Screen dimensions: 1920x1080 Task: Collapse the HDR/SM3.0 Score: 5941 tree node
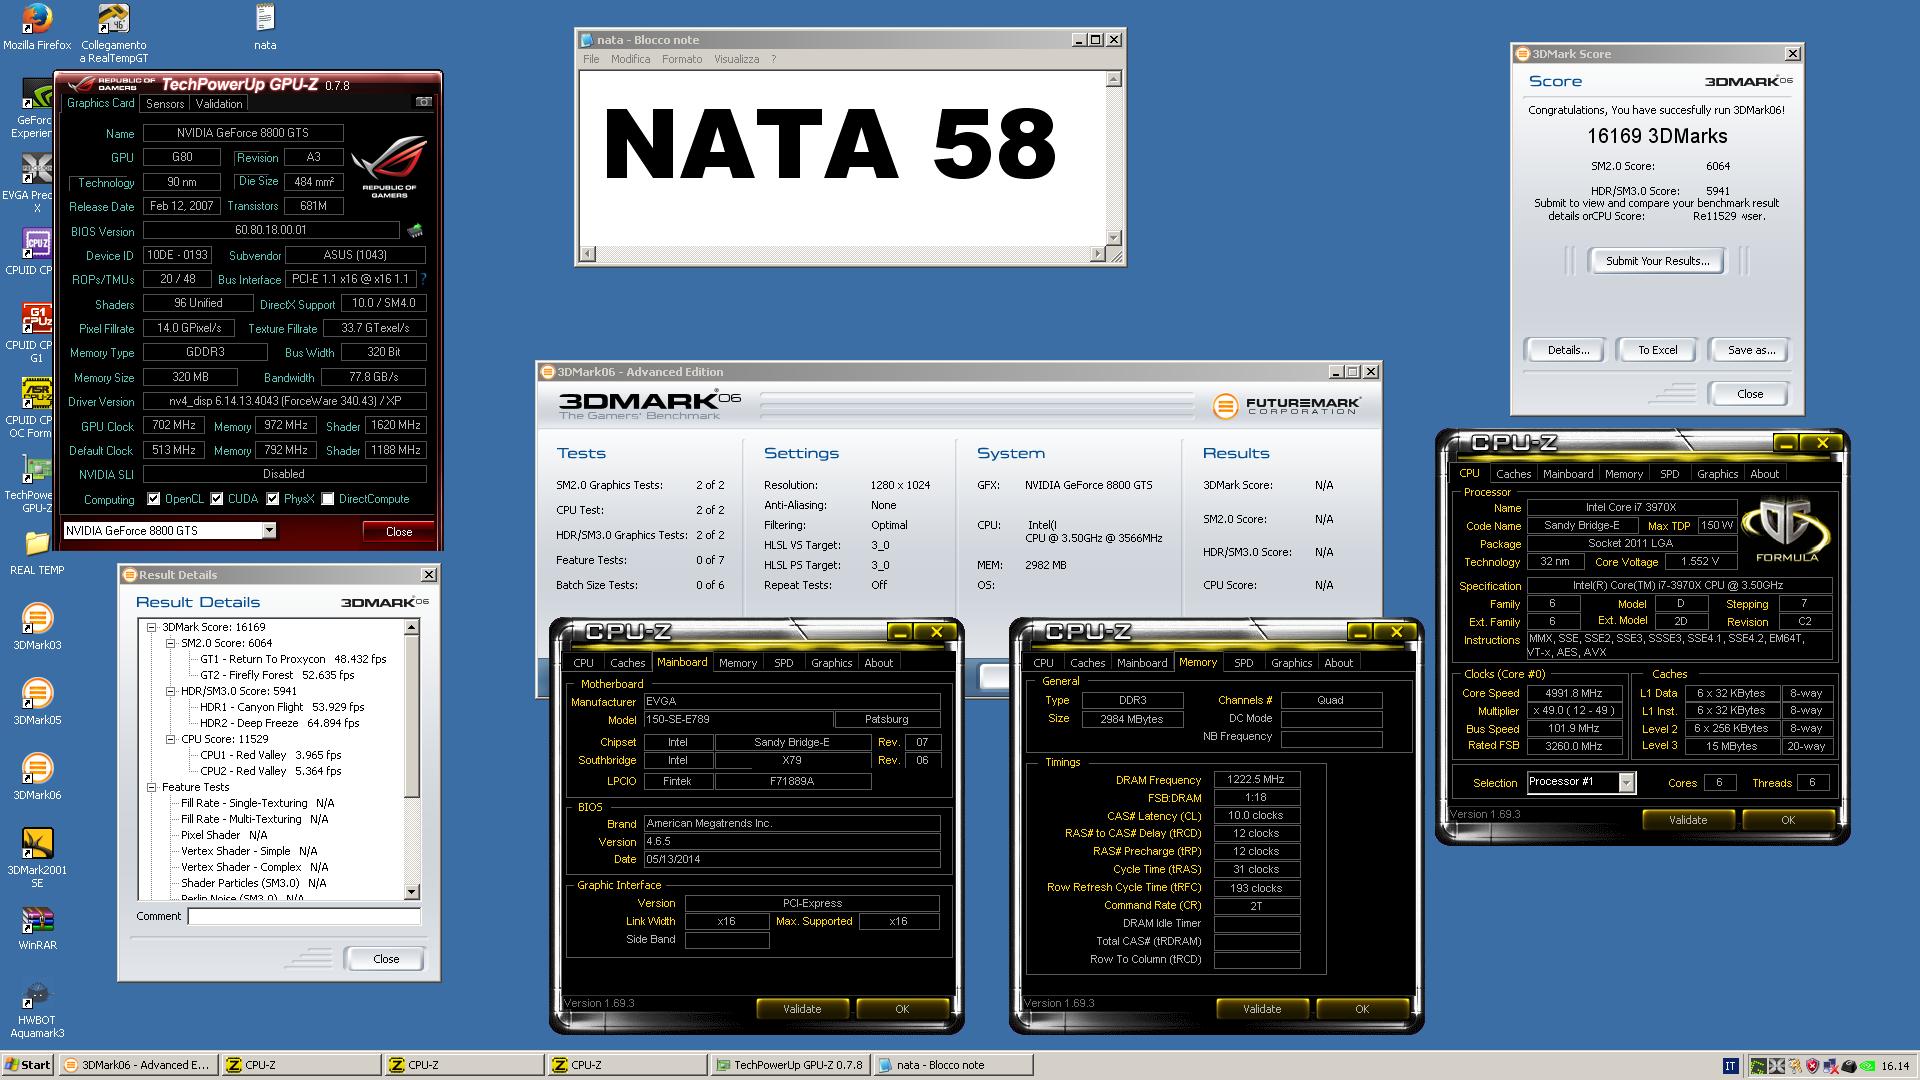coord(171,691)
